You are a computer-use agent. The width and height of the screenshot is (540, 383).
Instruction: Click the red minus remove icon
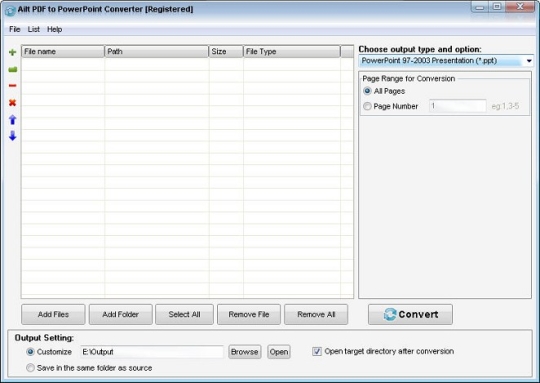click(x=12, y=85)
